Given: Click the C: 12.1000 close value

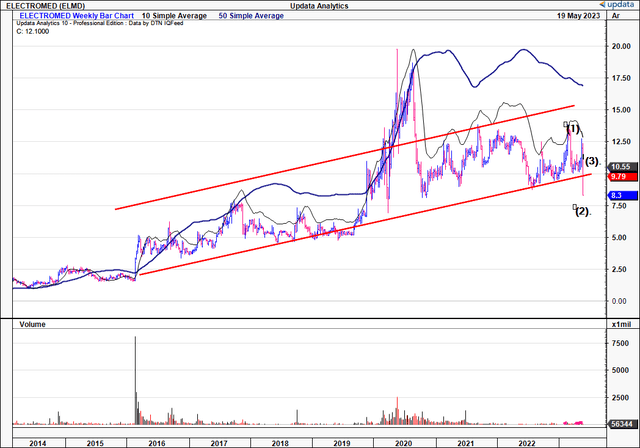Looking at the screenshot, I should tap(33, 31).
